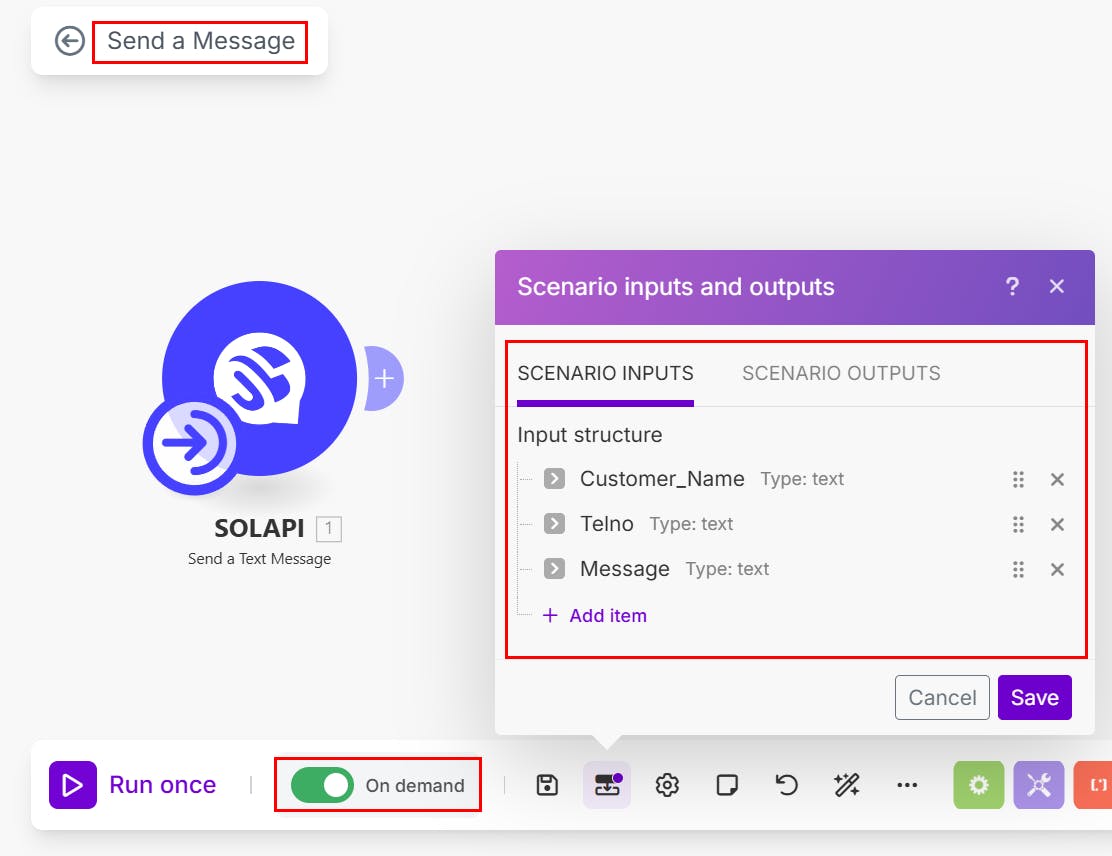
Task: Click the Telno item label
Action: [607, 524]
